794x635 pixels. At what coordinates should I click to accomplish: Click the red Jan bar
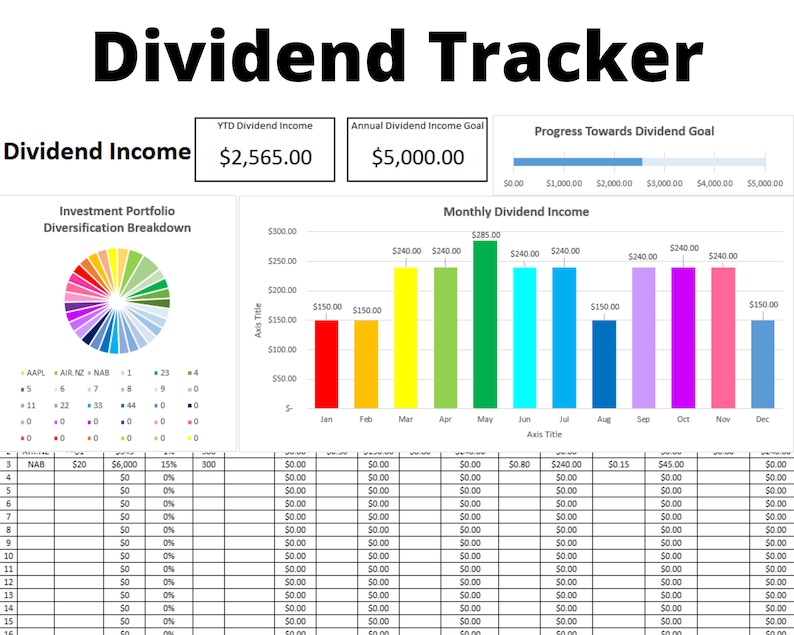point(326,364)
